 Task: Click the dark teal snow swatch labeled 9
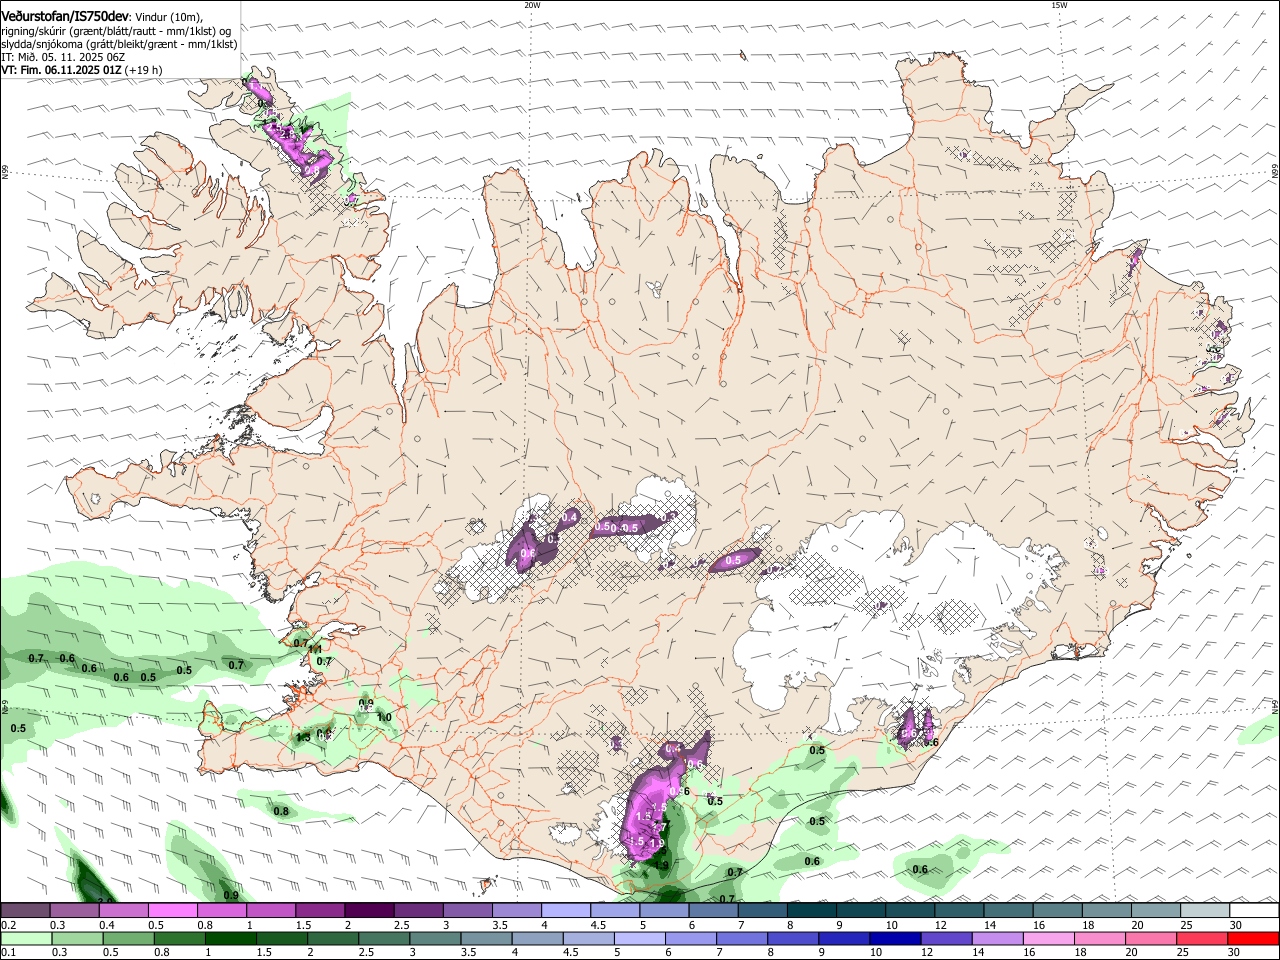(x=860, y=910)
